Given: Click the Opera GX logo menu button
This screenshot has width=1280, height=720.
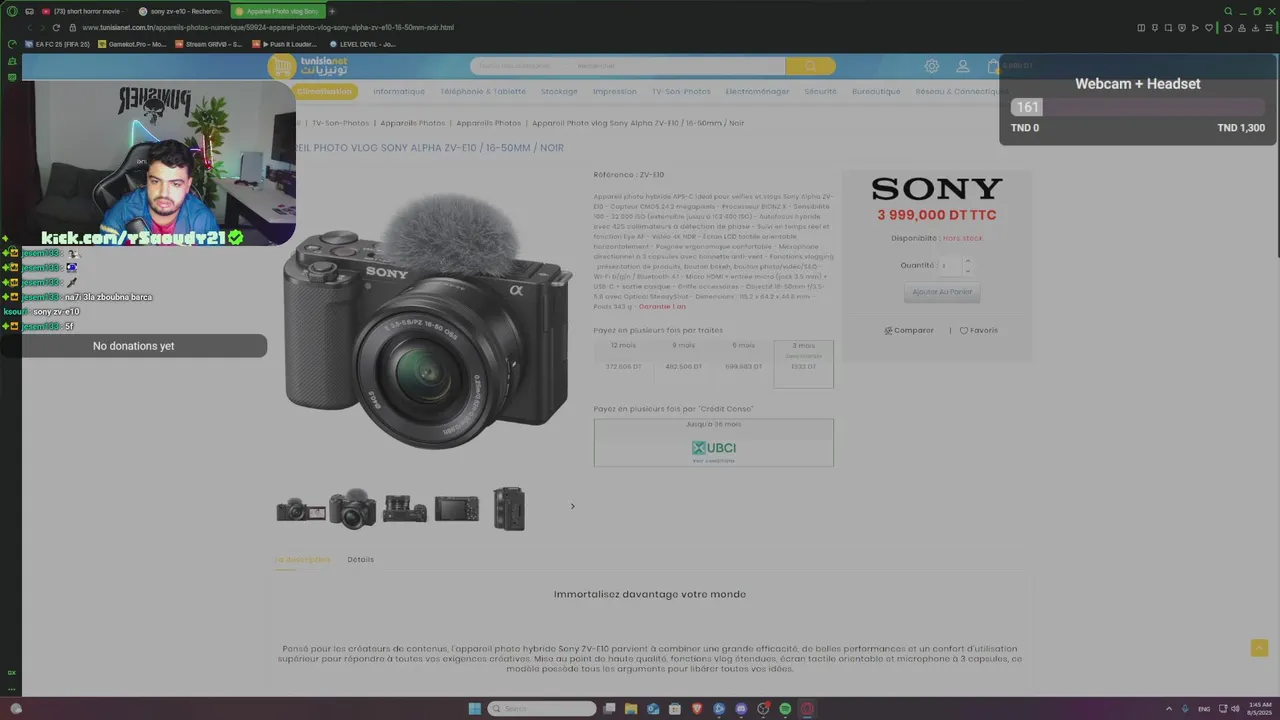Looking at the screenshot, I should (x=12, y=11).
